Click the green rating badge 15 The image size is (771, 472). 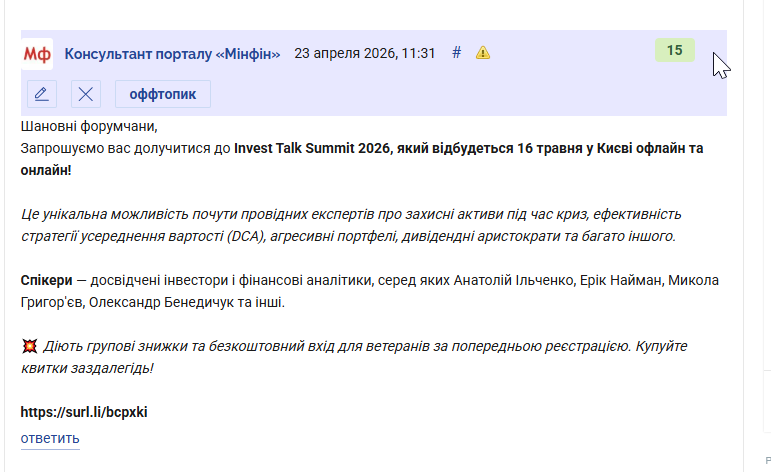[674, 51]
